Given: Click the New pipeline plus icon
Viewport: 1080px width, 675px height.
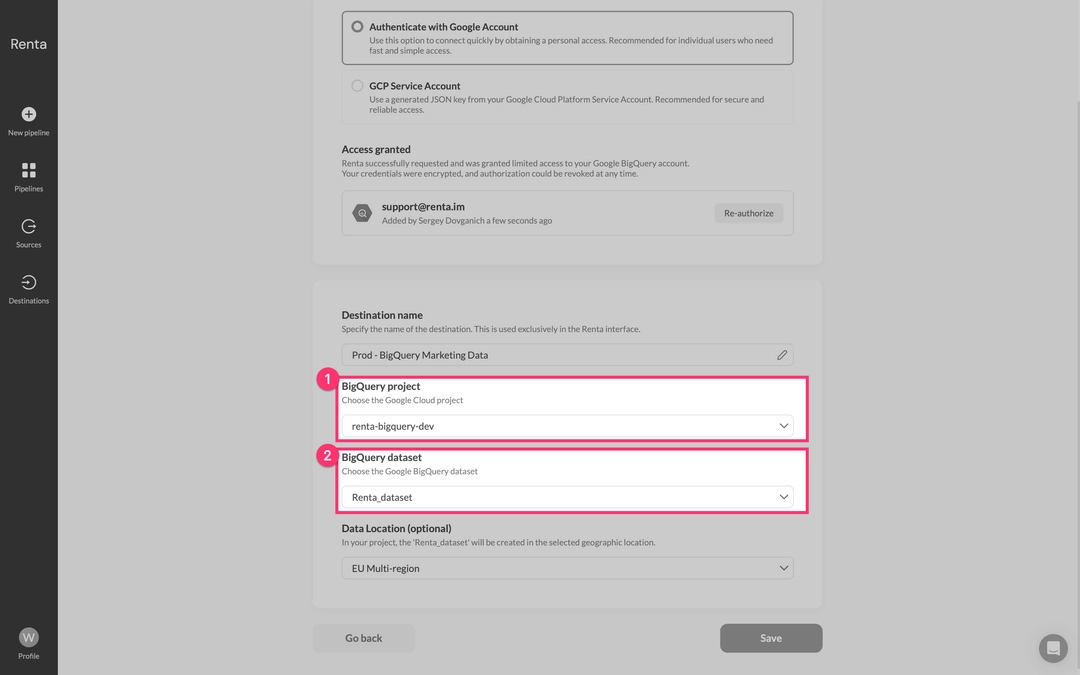Looking at the screenshot, I should (28, 114).
